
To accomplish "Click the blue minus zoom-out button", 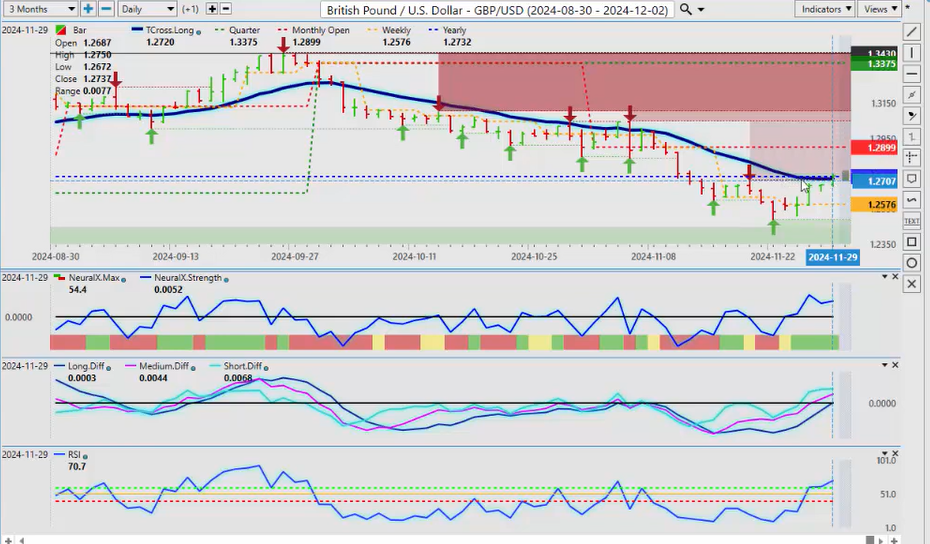I will pos(106,9).
